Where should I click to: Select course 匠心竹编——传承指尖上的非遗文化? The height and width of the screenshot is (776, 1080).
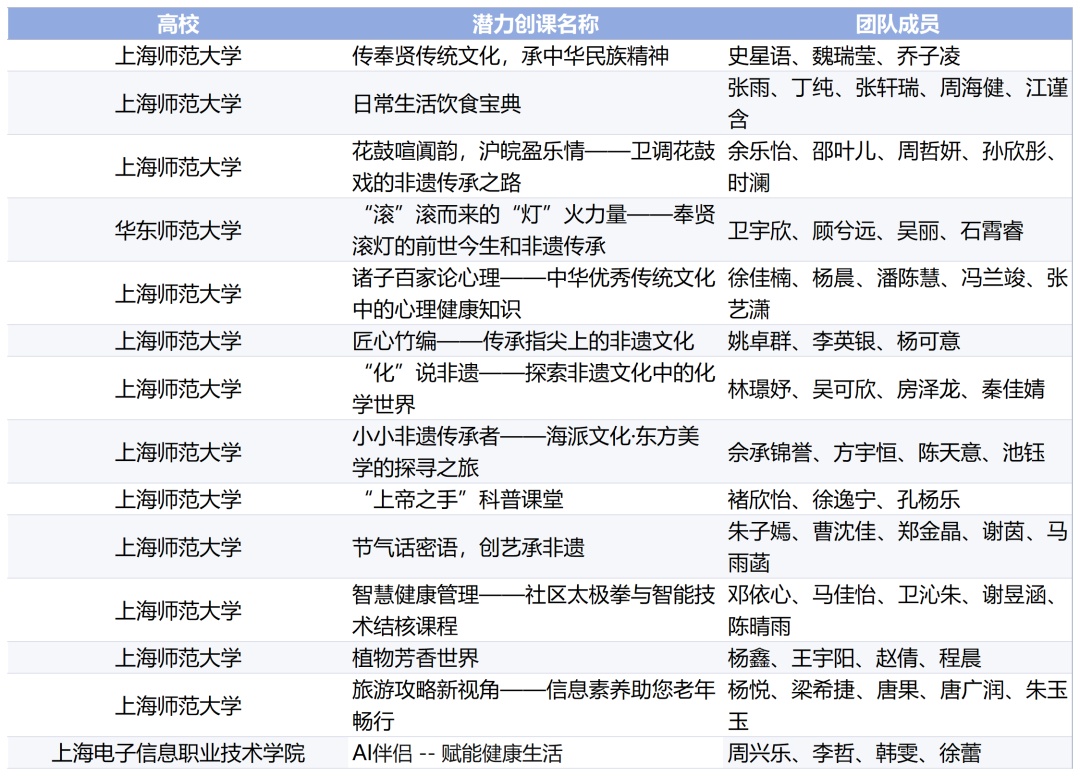coord(523,341)
